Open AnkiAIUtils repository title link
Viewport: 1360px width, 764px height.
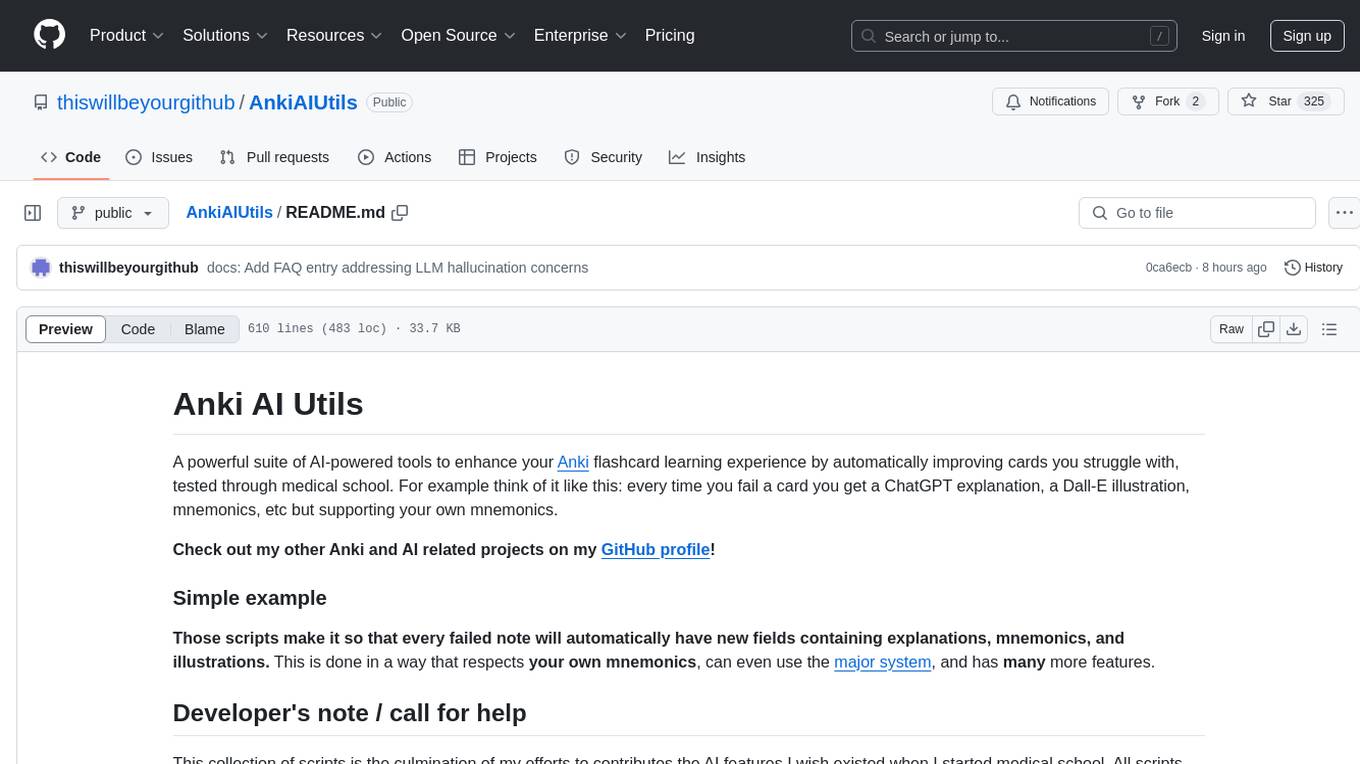pyautogui.click(x=303, y=102)
